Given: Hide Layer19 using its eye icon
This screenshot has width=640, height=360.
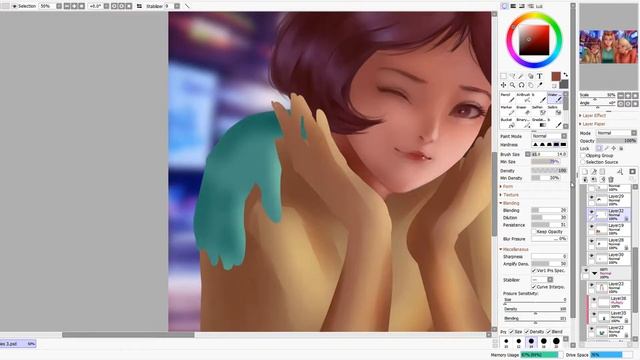Looking at the screenshot, I should pyautogui.click(x=591, y=227).
